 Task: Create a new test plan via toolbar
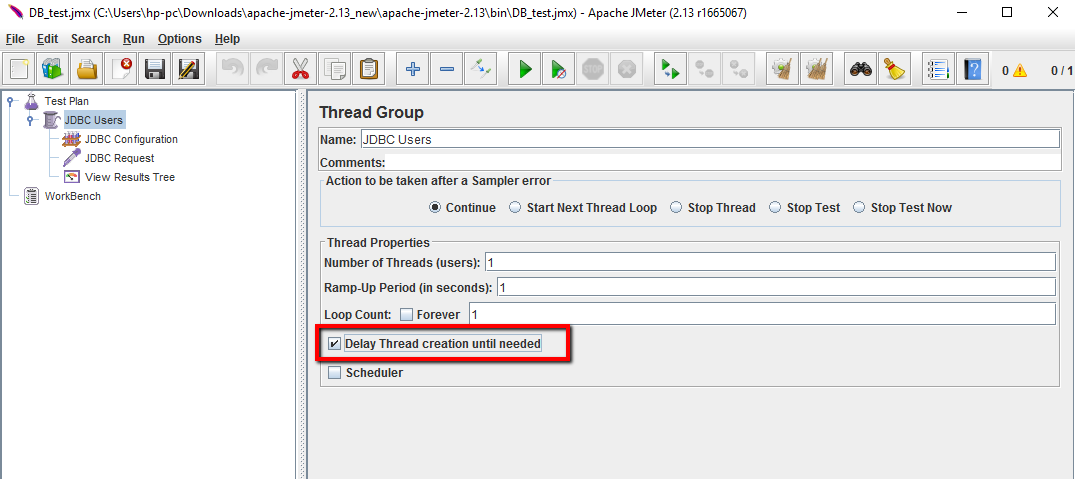pos(19,69)
